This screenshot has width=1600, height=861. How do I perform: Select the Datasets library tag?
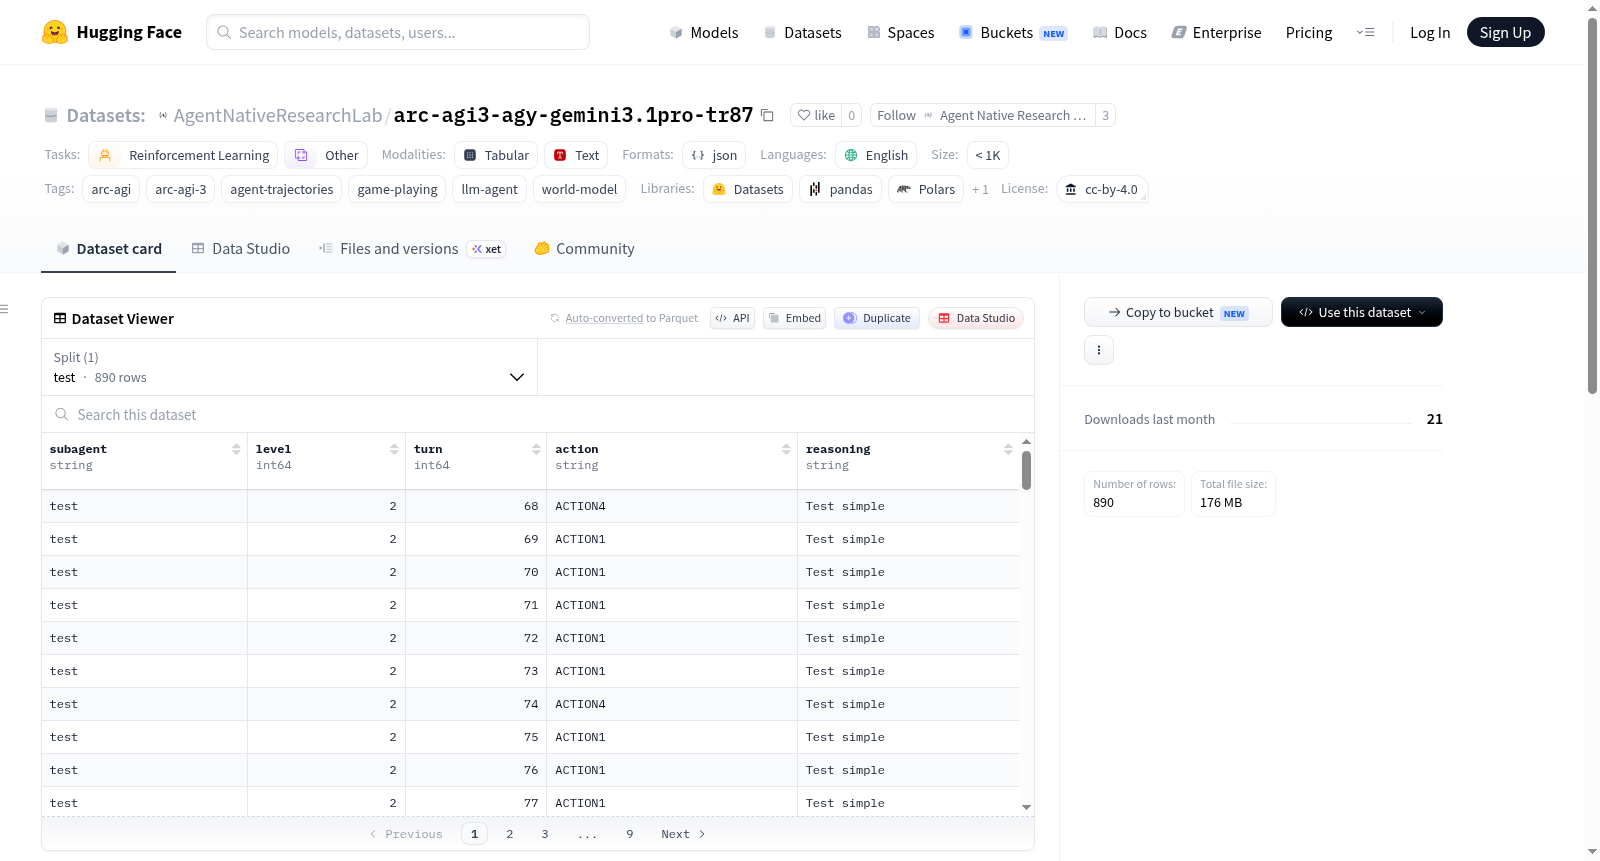tap(748, 189)
